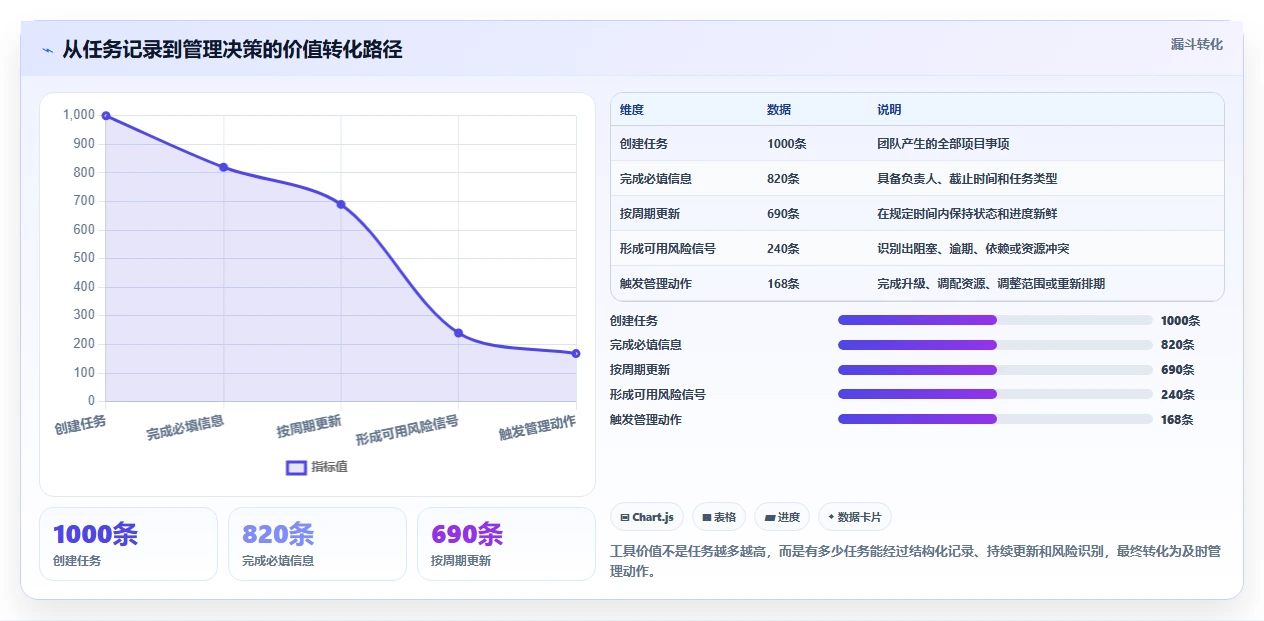Click the title 从任务记录到管理决策的价值转化路径
The height and width of the screenshot is (621, 1264).
coord(232,50)
